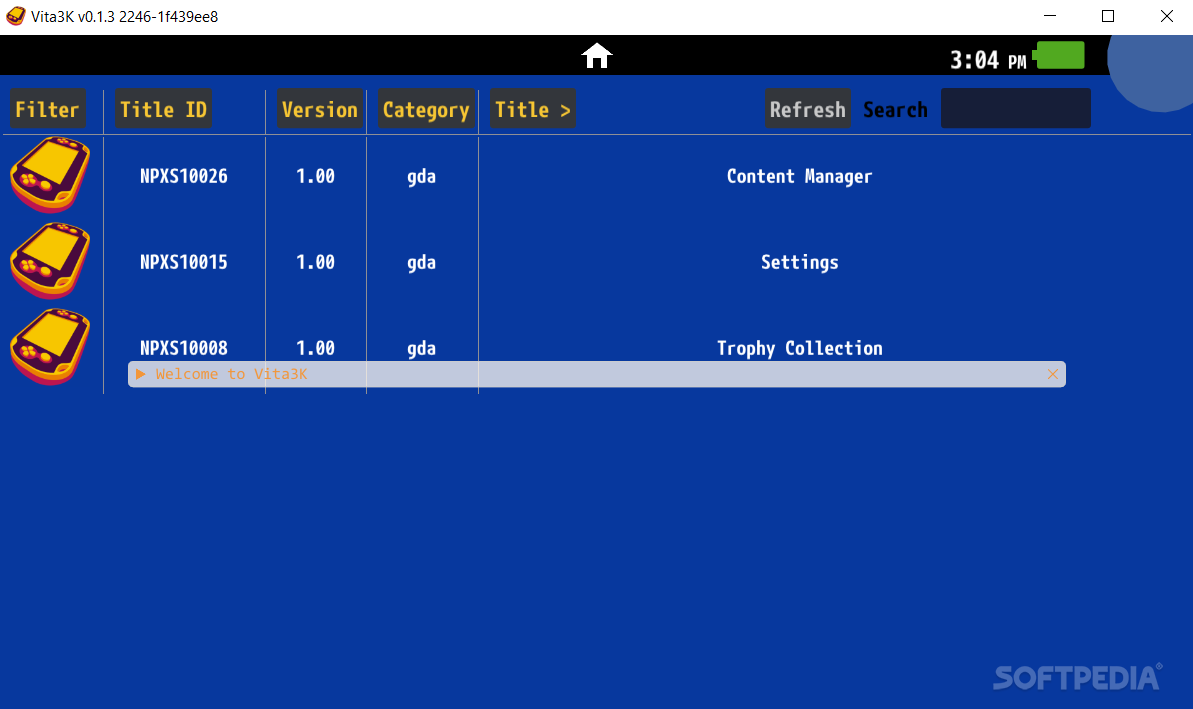The image size is (1193, 709).
Task: Launch Content Manager via its console icon
Action: [x=50, y=175]
